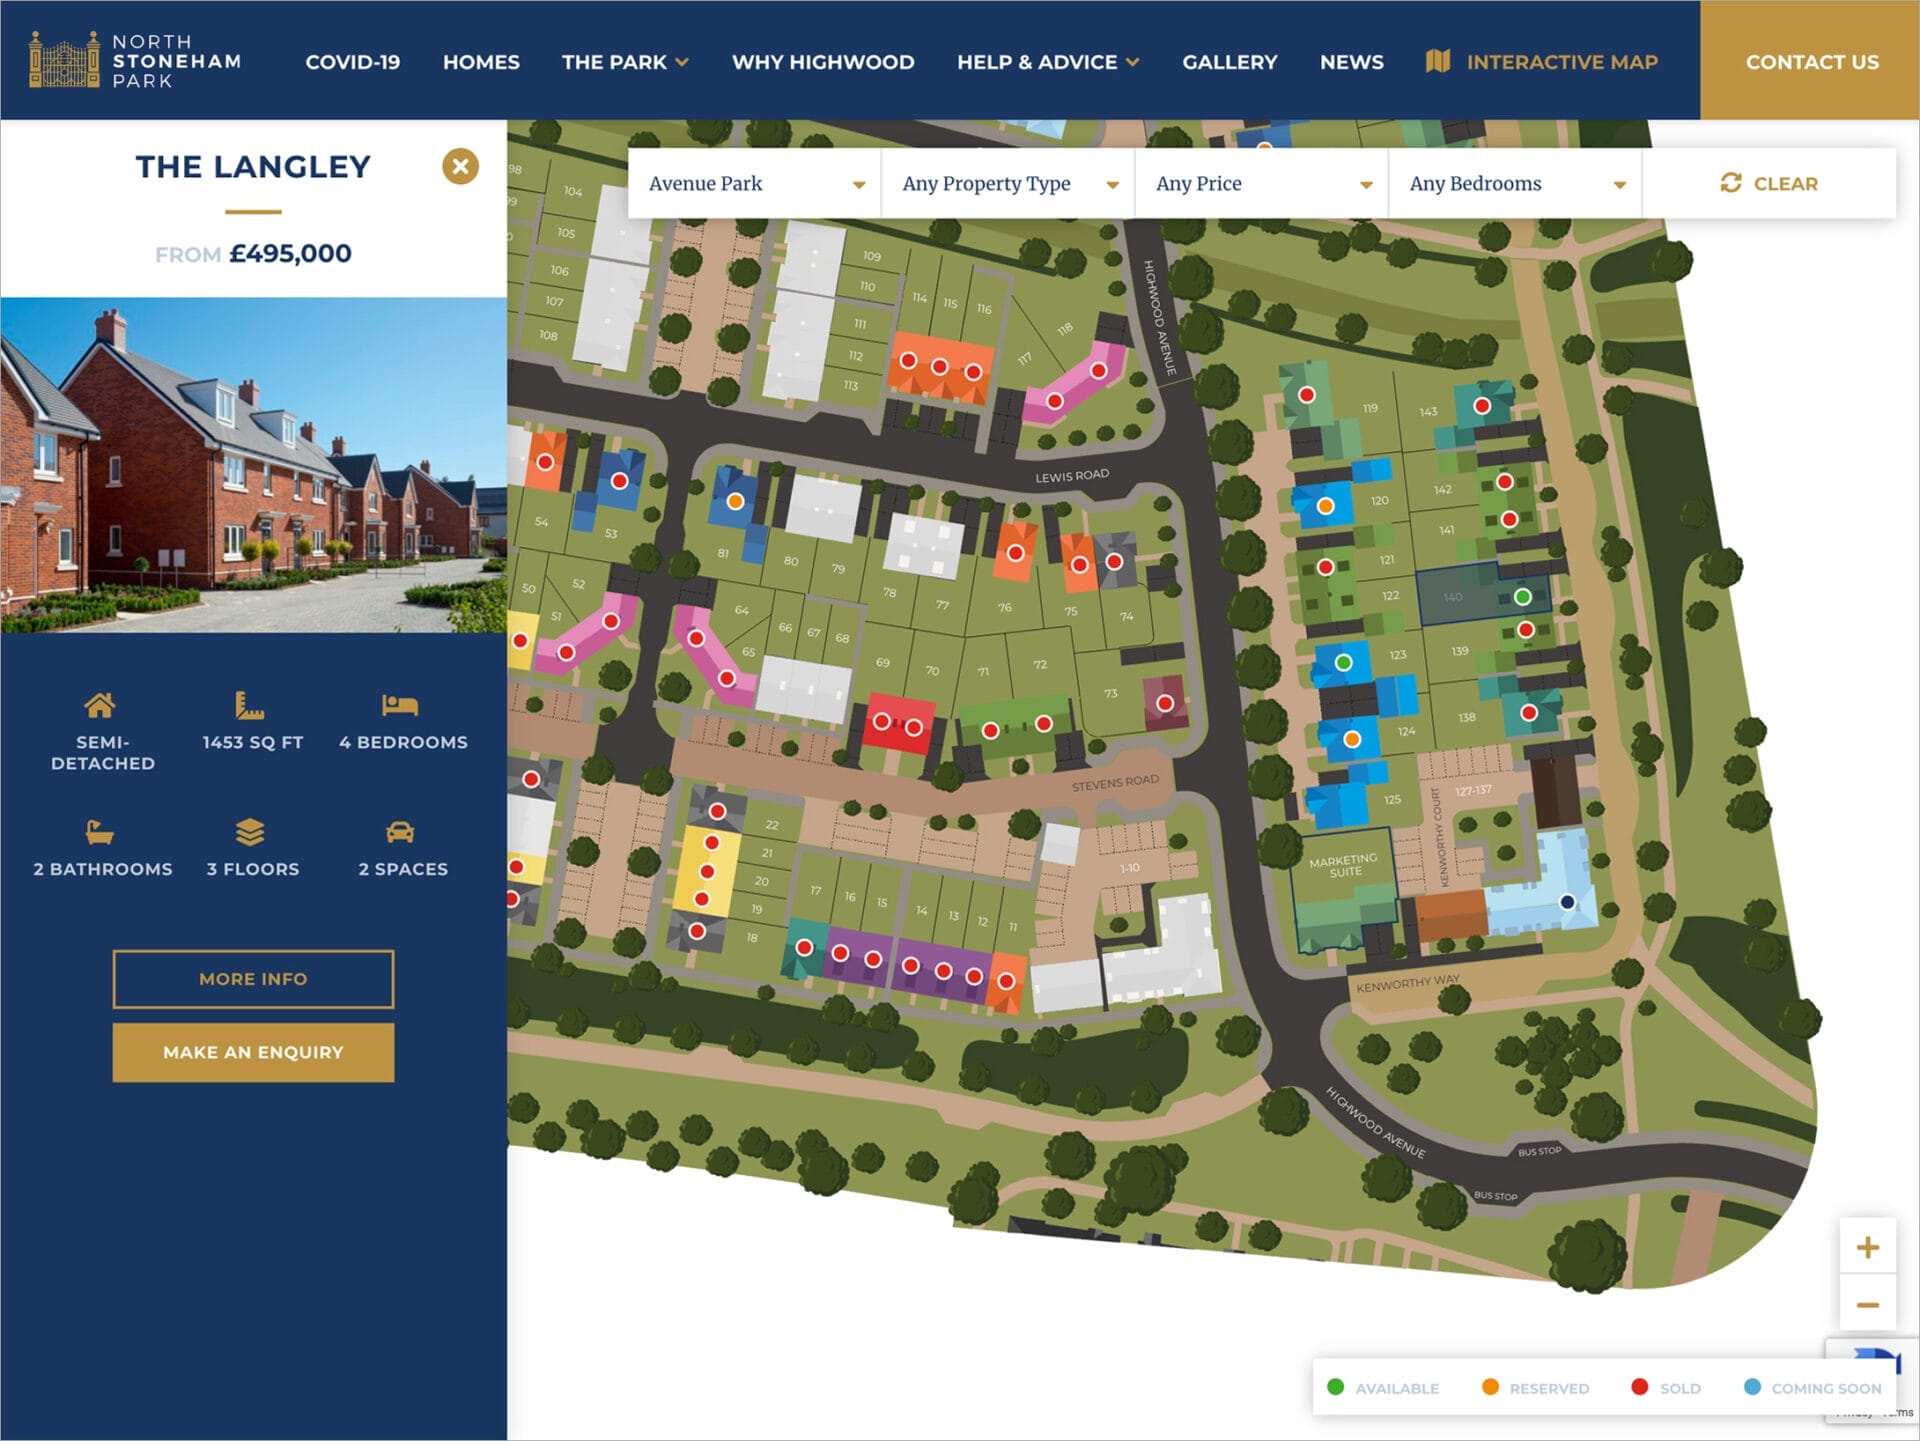Click the Interactive Map icon in navigation
This screenshot has height=1441, width=1920.
(1438, 61)
